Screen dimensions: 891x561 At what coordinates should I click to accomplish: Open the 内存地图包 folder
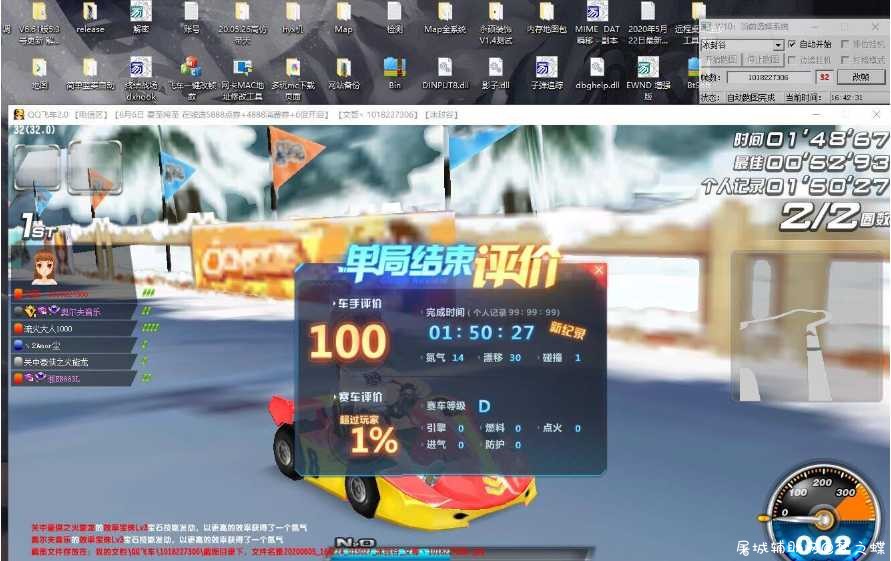click(547, 18)
